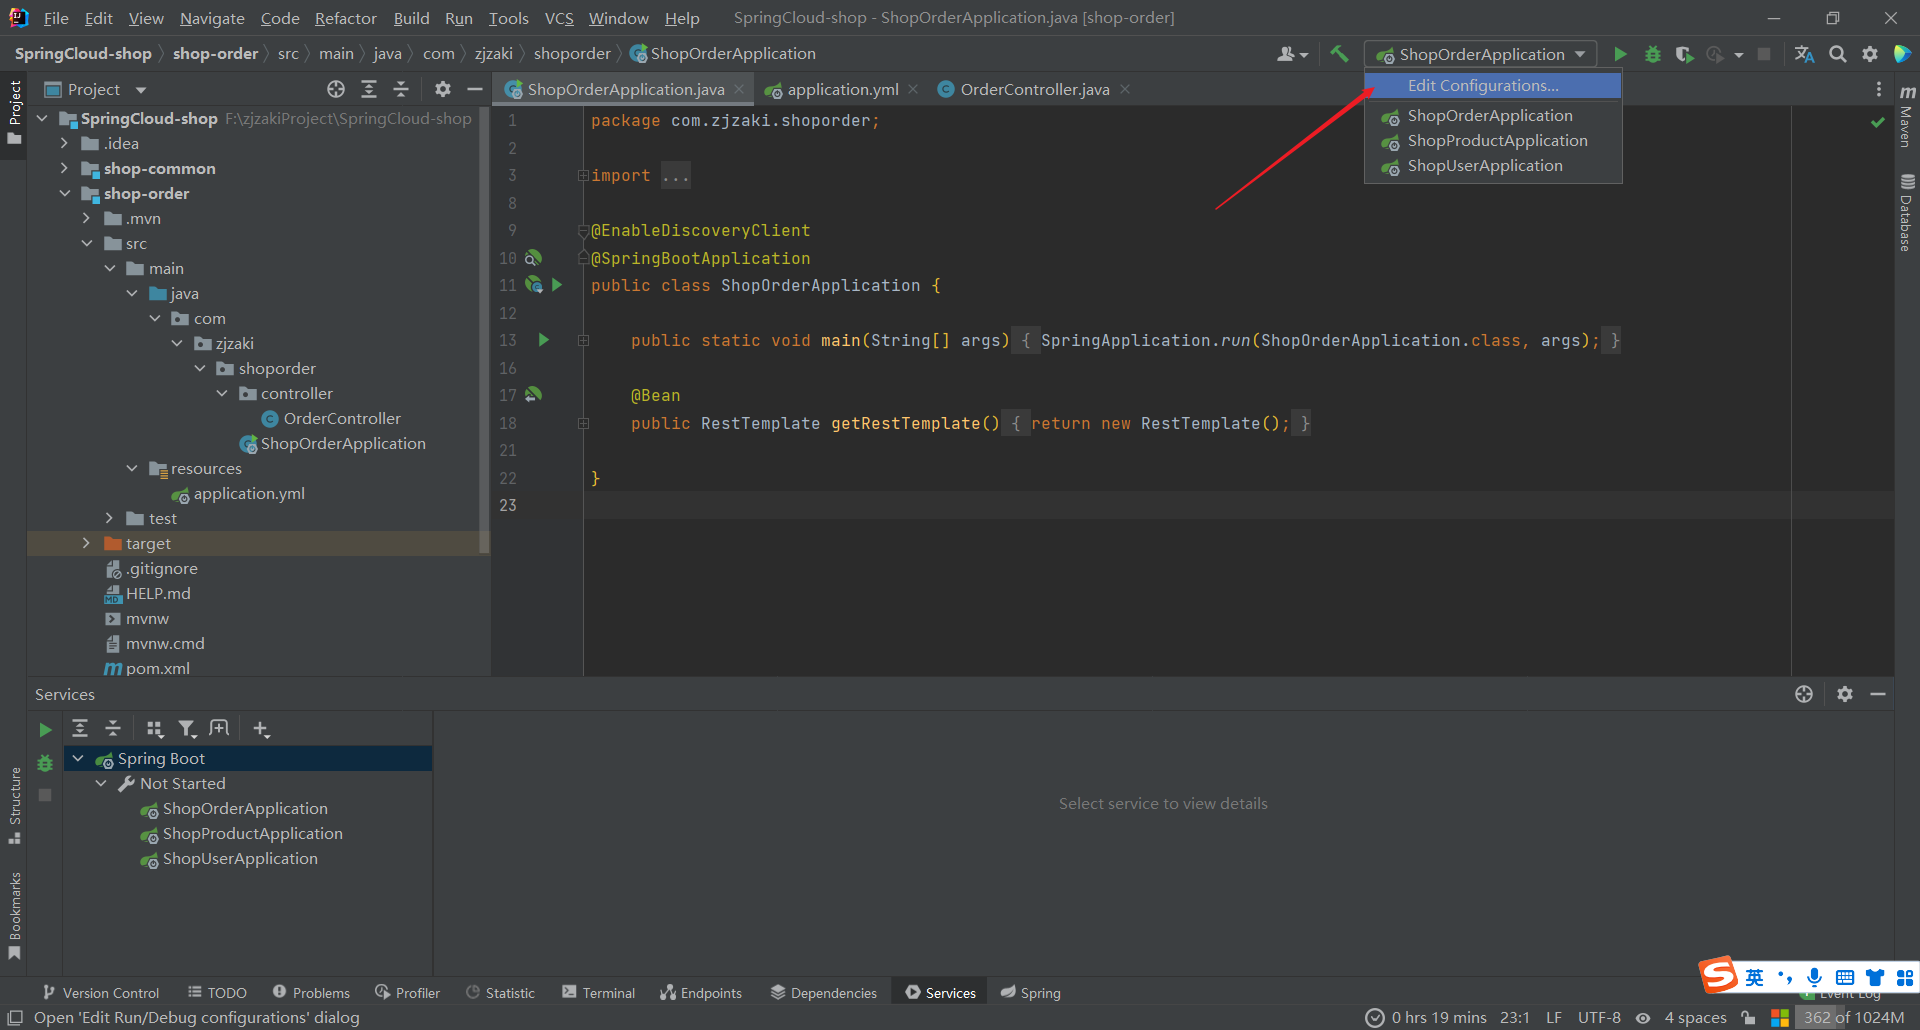This screenshot has height=1030, width=1920.
Task: Open pom.xml in the Project tree
Action: pyautogui.click(x=157, y=668)
